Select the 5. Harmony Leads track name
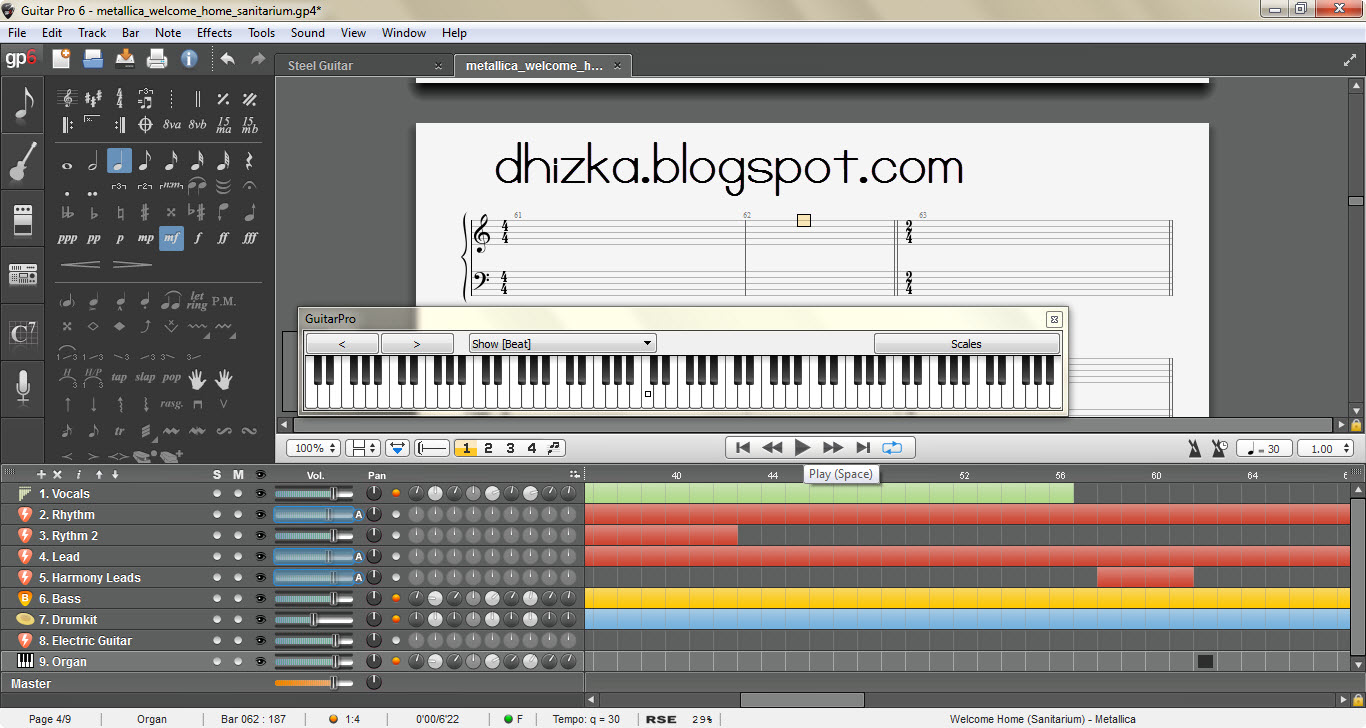The image size is (1366, 728). pyautogui.click(x=90, y=578)
